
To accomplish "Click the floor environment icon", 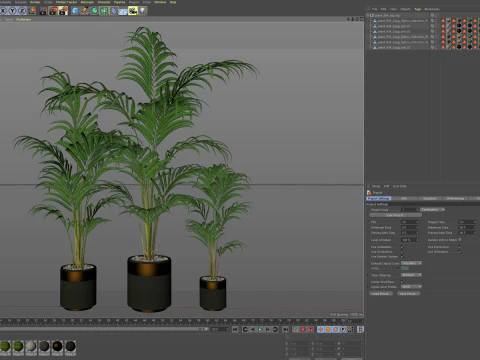I will point(123,11).
